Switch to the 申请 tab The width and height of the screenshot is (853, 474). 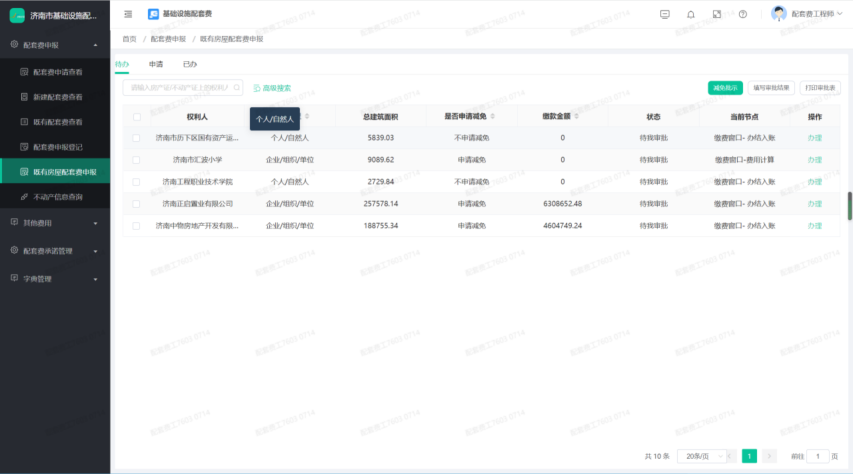pyautogui.click(x=156, y=64)
